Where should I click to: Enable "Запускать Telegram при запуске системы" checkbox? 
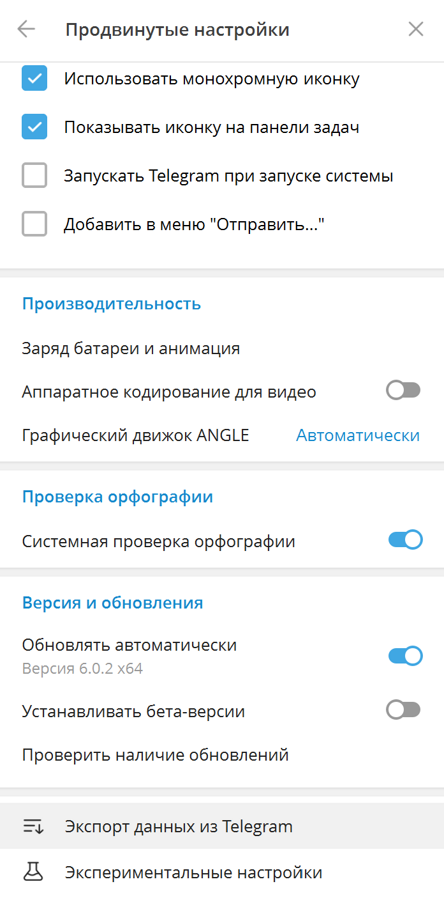pos(34,176)
